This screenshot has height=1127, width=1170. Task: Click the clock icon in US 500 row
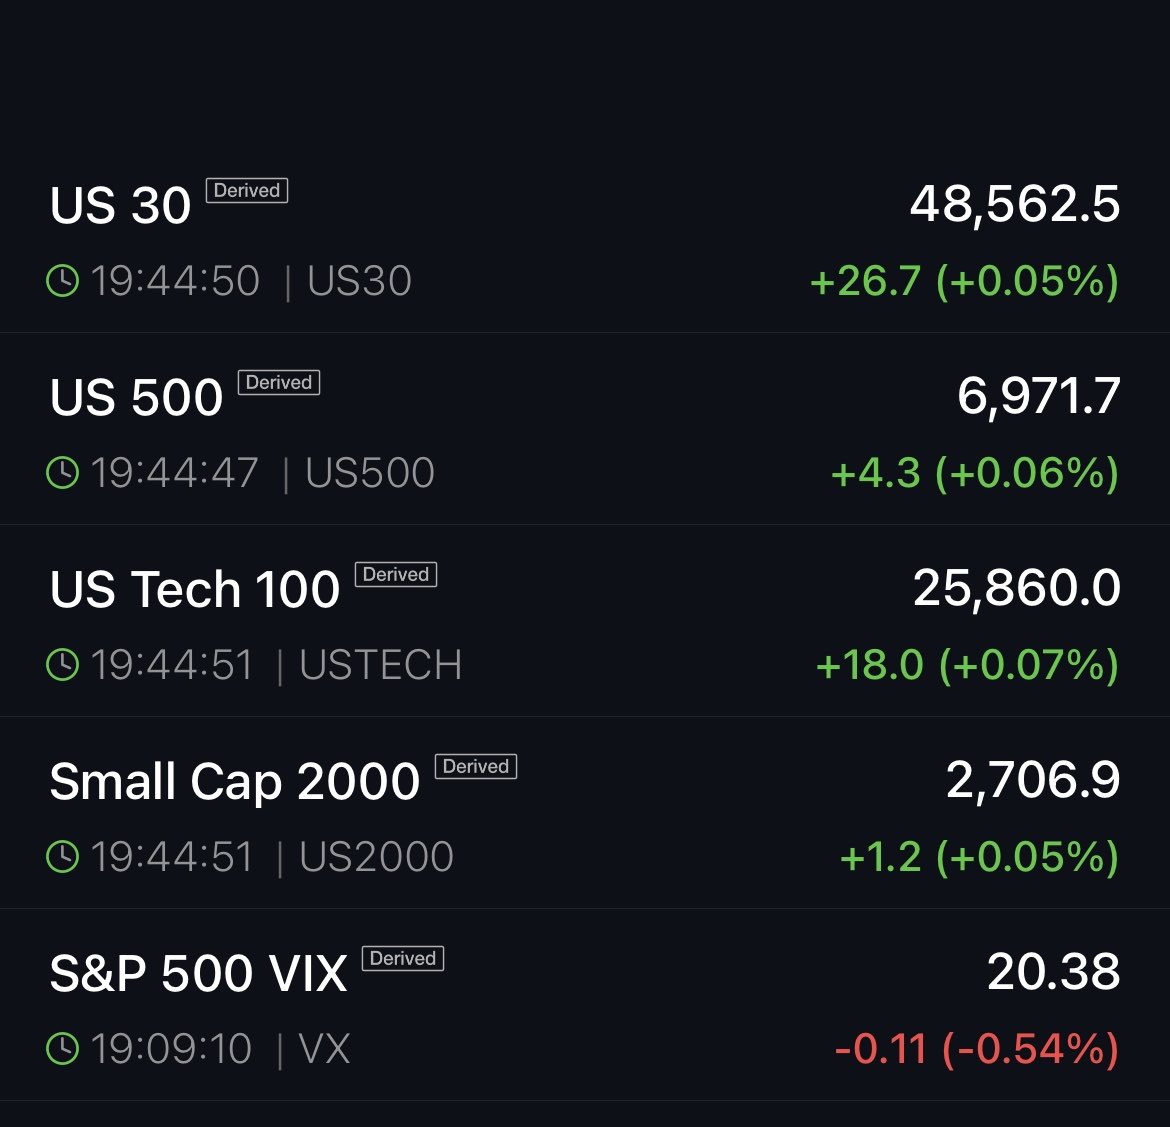coord(63,473)
